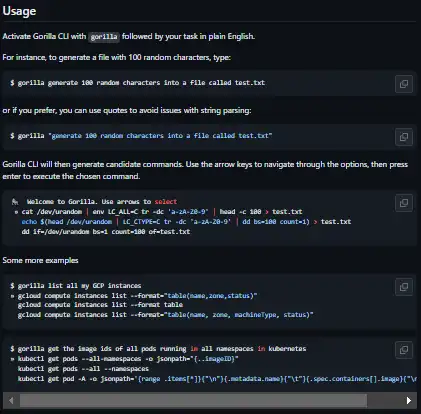Copy the 'gorilla generate 100 random characters' command
The image size is (421, 414).
[x=404, y=84]
